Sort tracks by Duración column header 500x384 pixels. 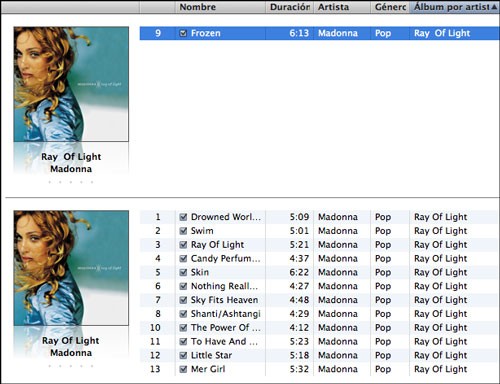[289, 7]
